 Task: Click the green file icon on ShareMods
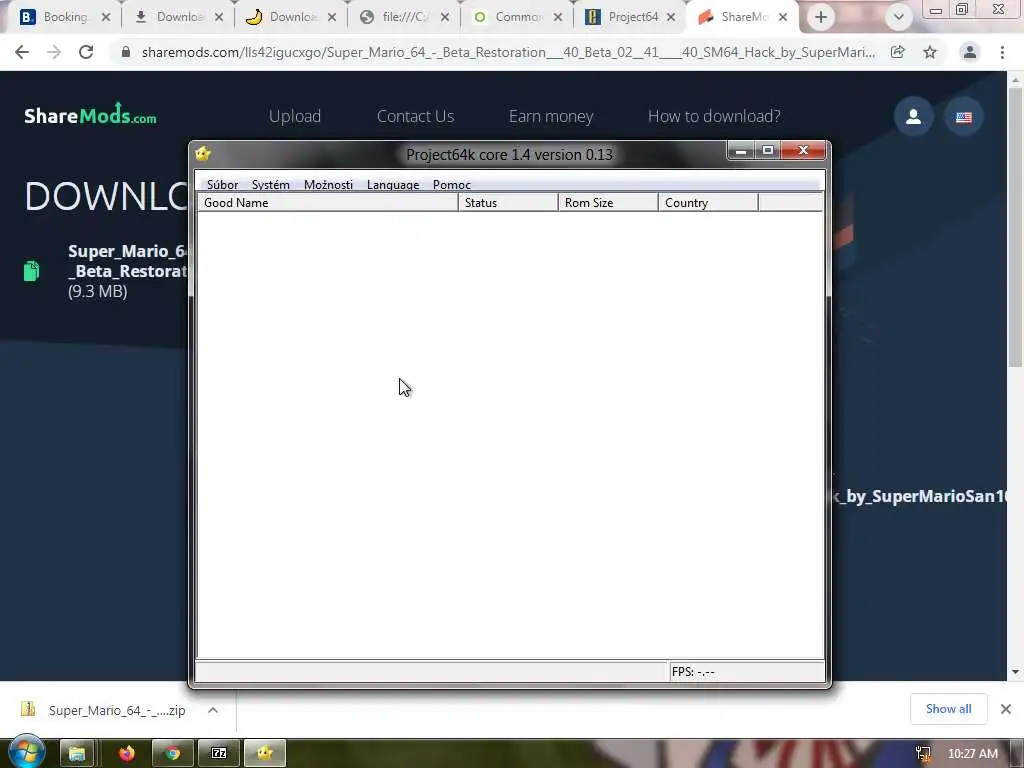[31, 270]
